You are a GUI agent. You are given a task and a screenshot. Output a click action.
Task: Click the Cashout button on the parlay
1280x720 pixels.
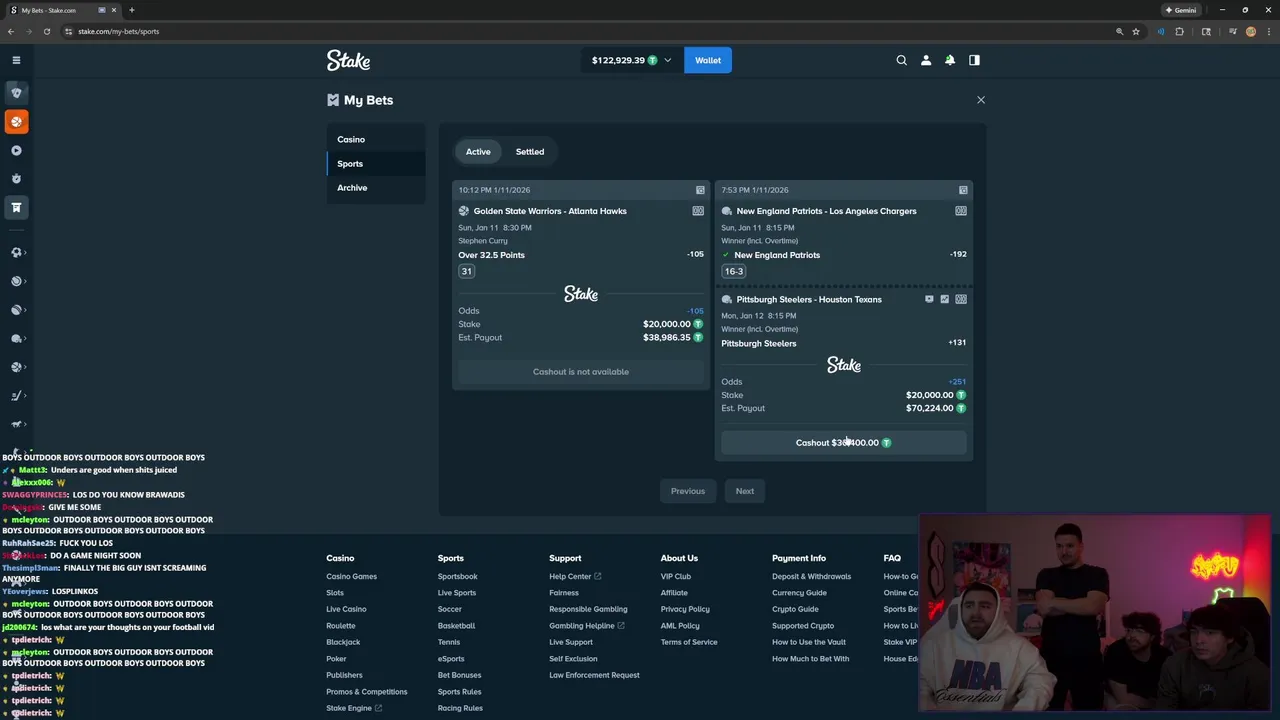click(843, 443)
